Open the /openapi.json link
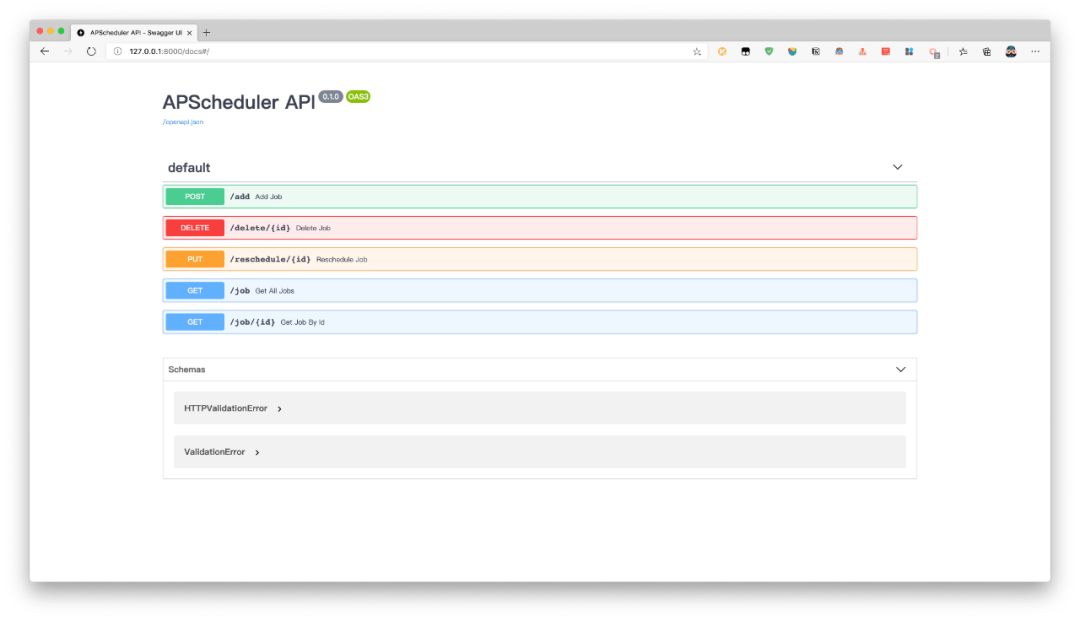 [x=183, y=122]
